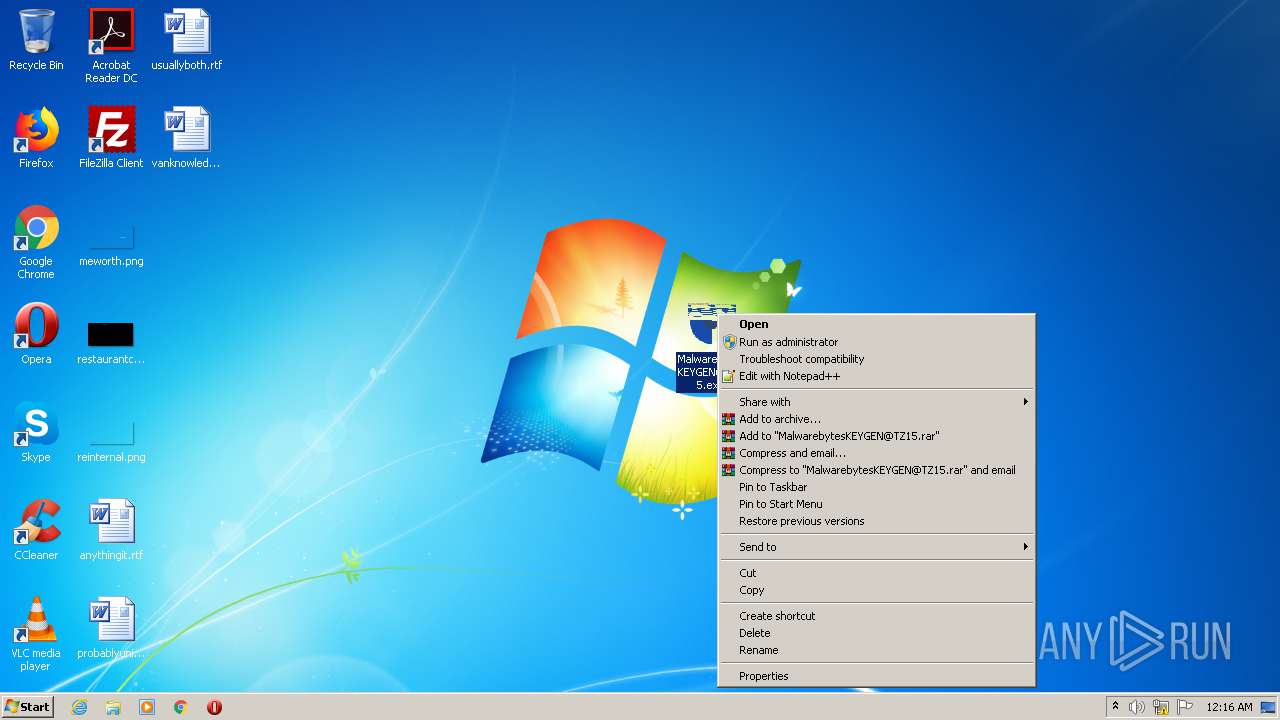Open usuallyboth.rtf document
Viewport: 1280px width, 720px height.
tap(186, 40)
